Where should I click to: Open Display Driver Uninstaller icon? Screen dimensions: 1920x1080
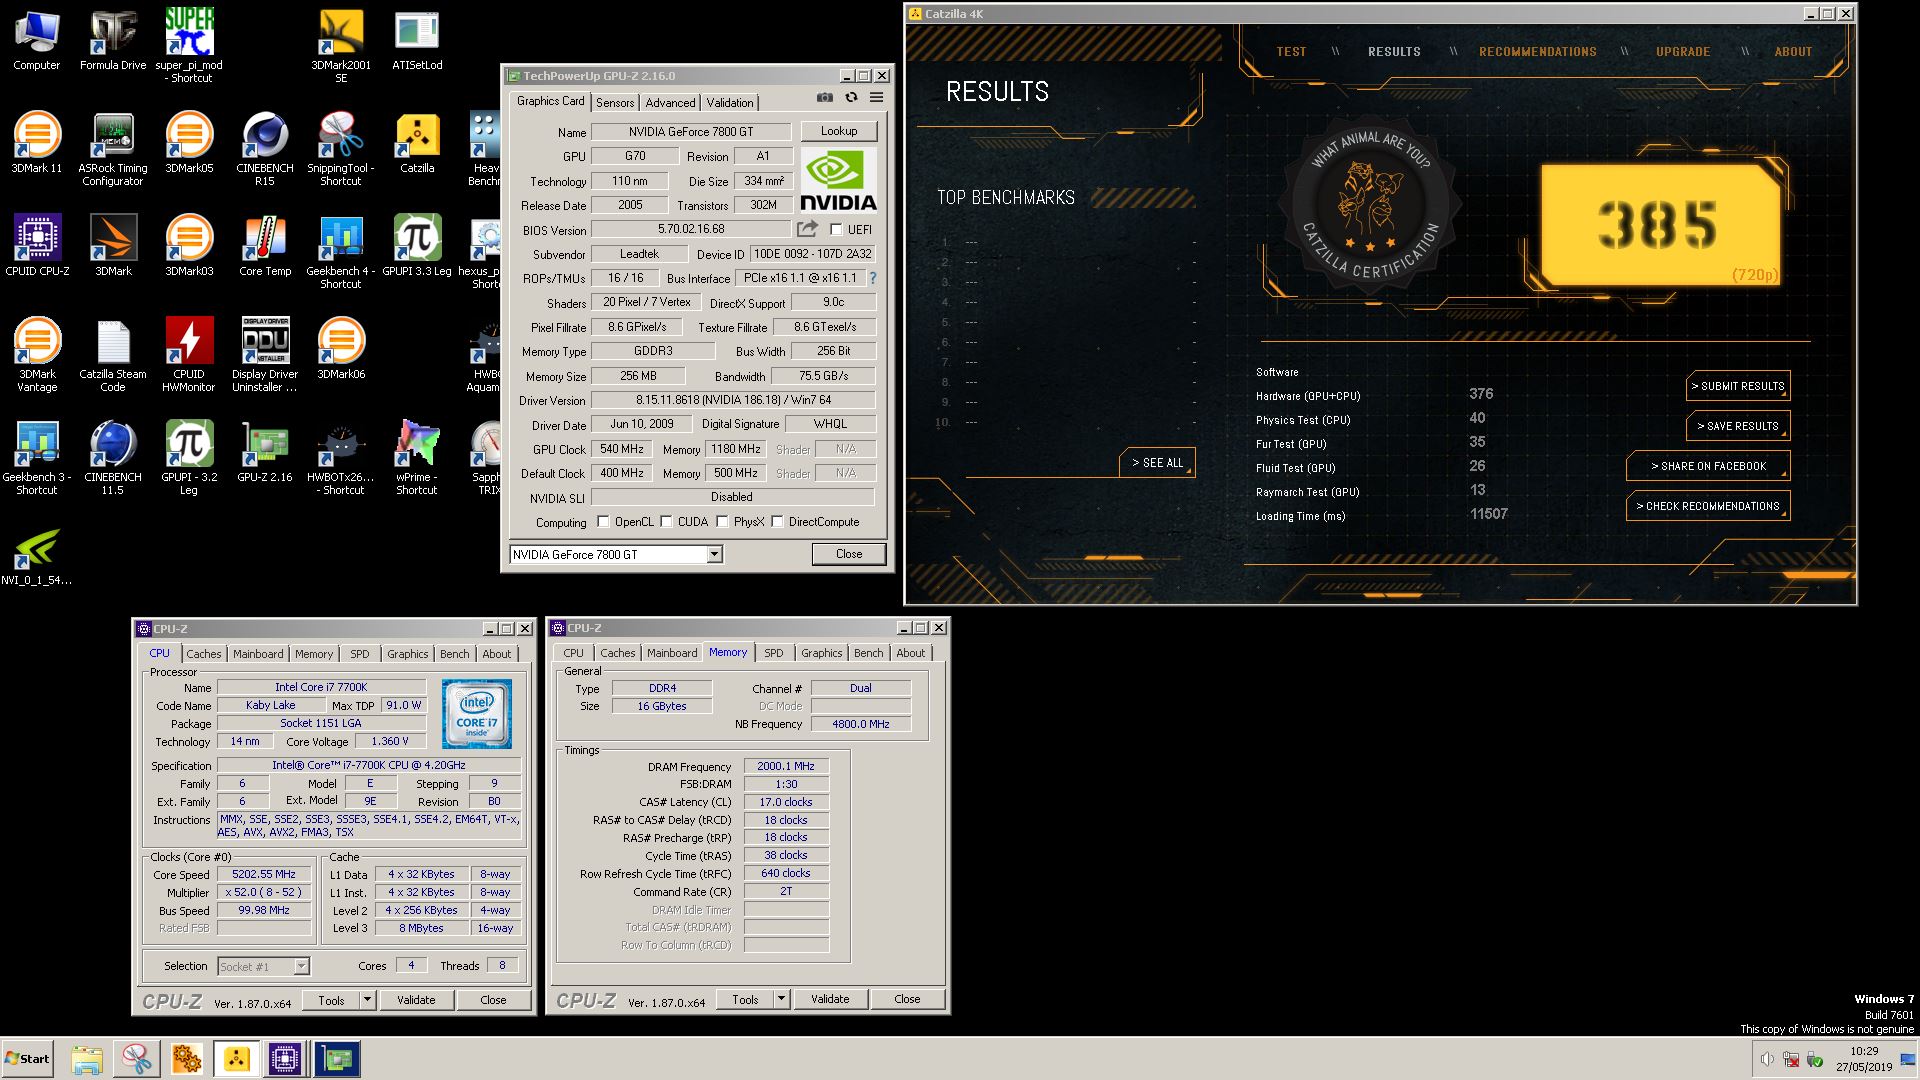point(265,354)
